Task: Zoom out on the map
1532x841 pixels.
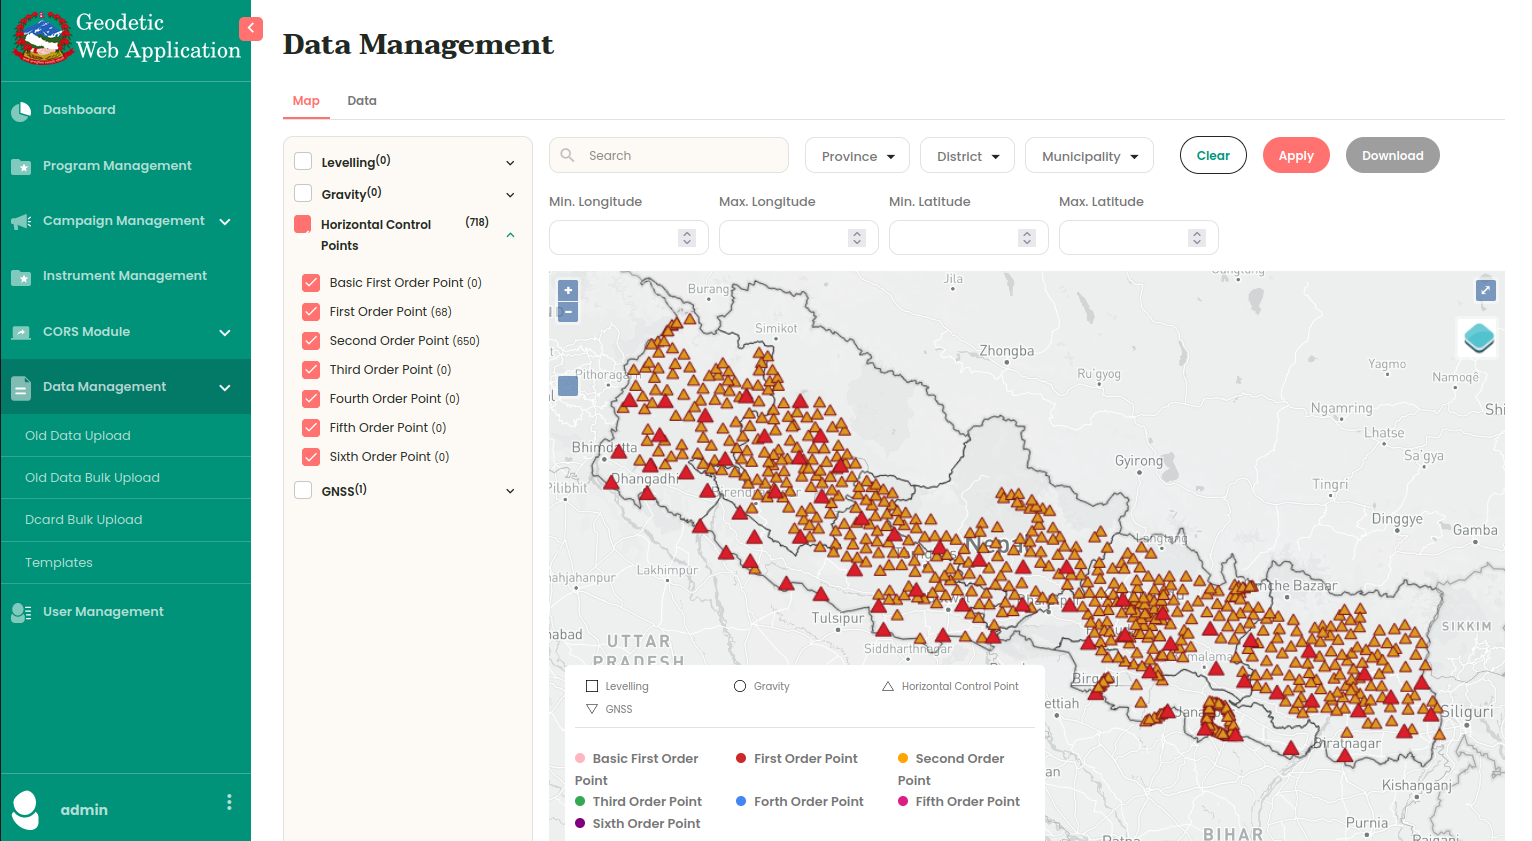Action: coord(568,313)
